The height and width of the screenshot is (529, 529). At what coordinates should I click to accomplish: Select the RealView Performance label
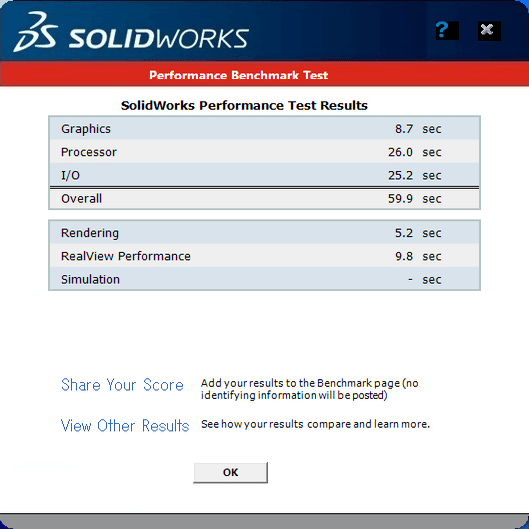point(126,256)
